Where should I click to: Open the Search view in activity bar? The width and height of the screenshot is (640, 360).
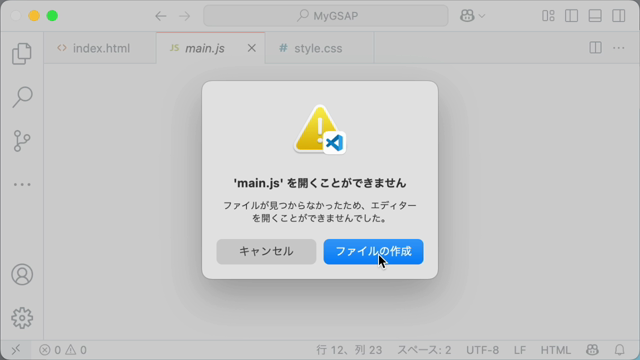coord(22,97)
